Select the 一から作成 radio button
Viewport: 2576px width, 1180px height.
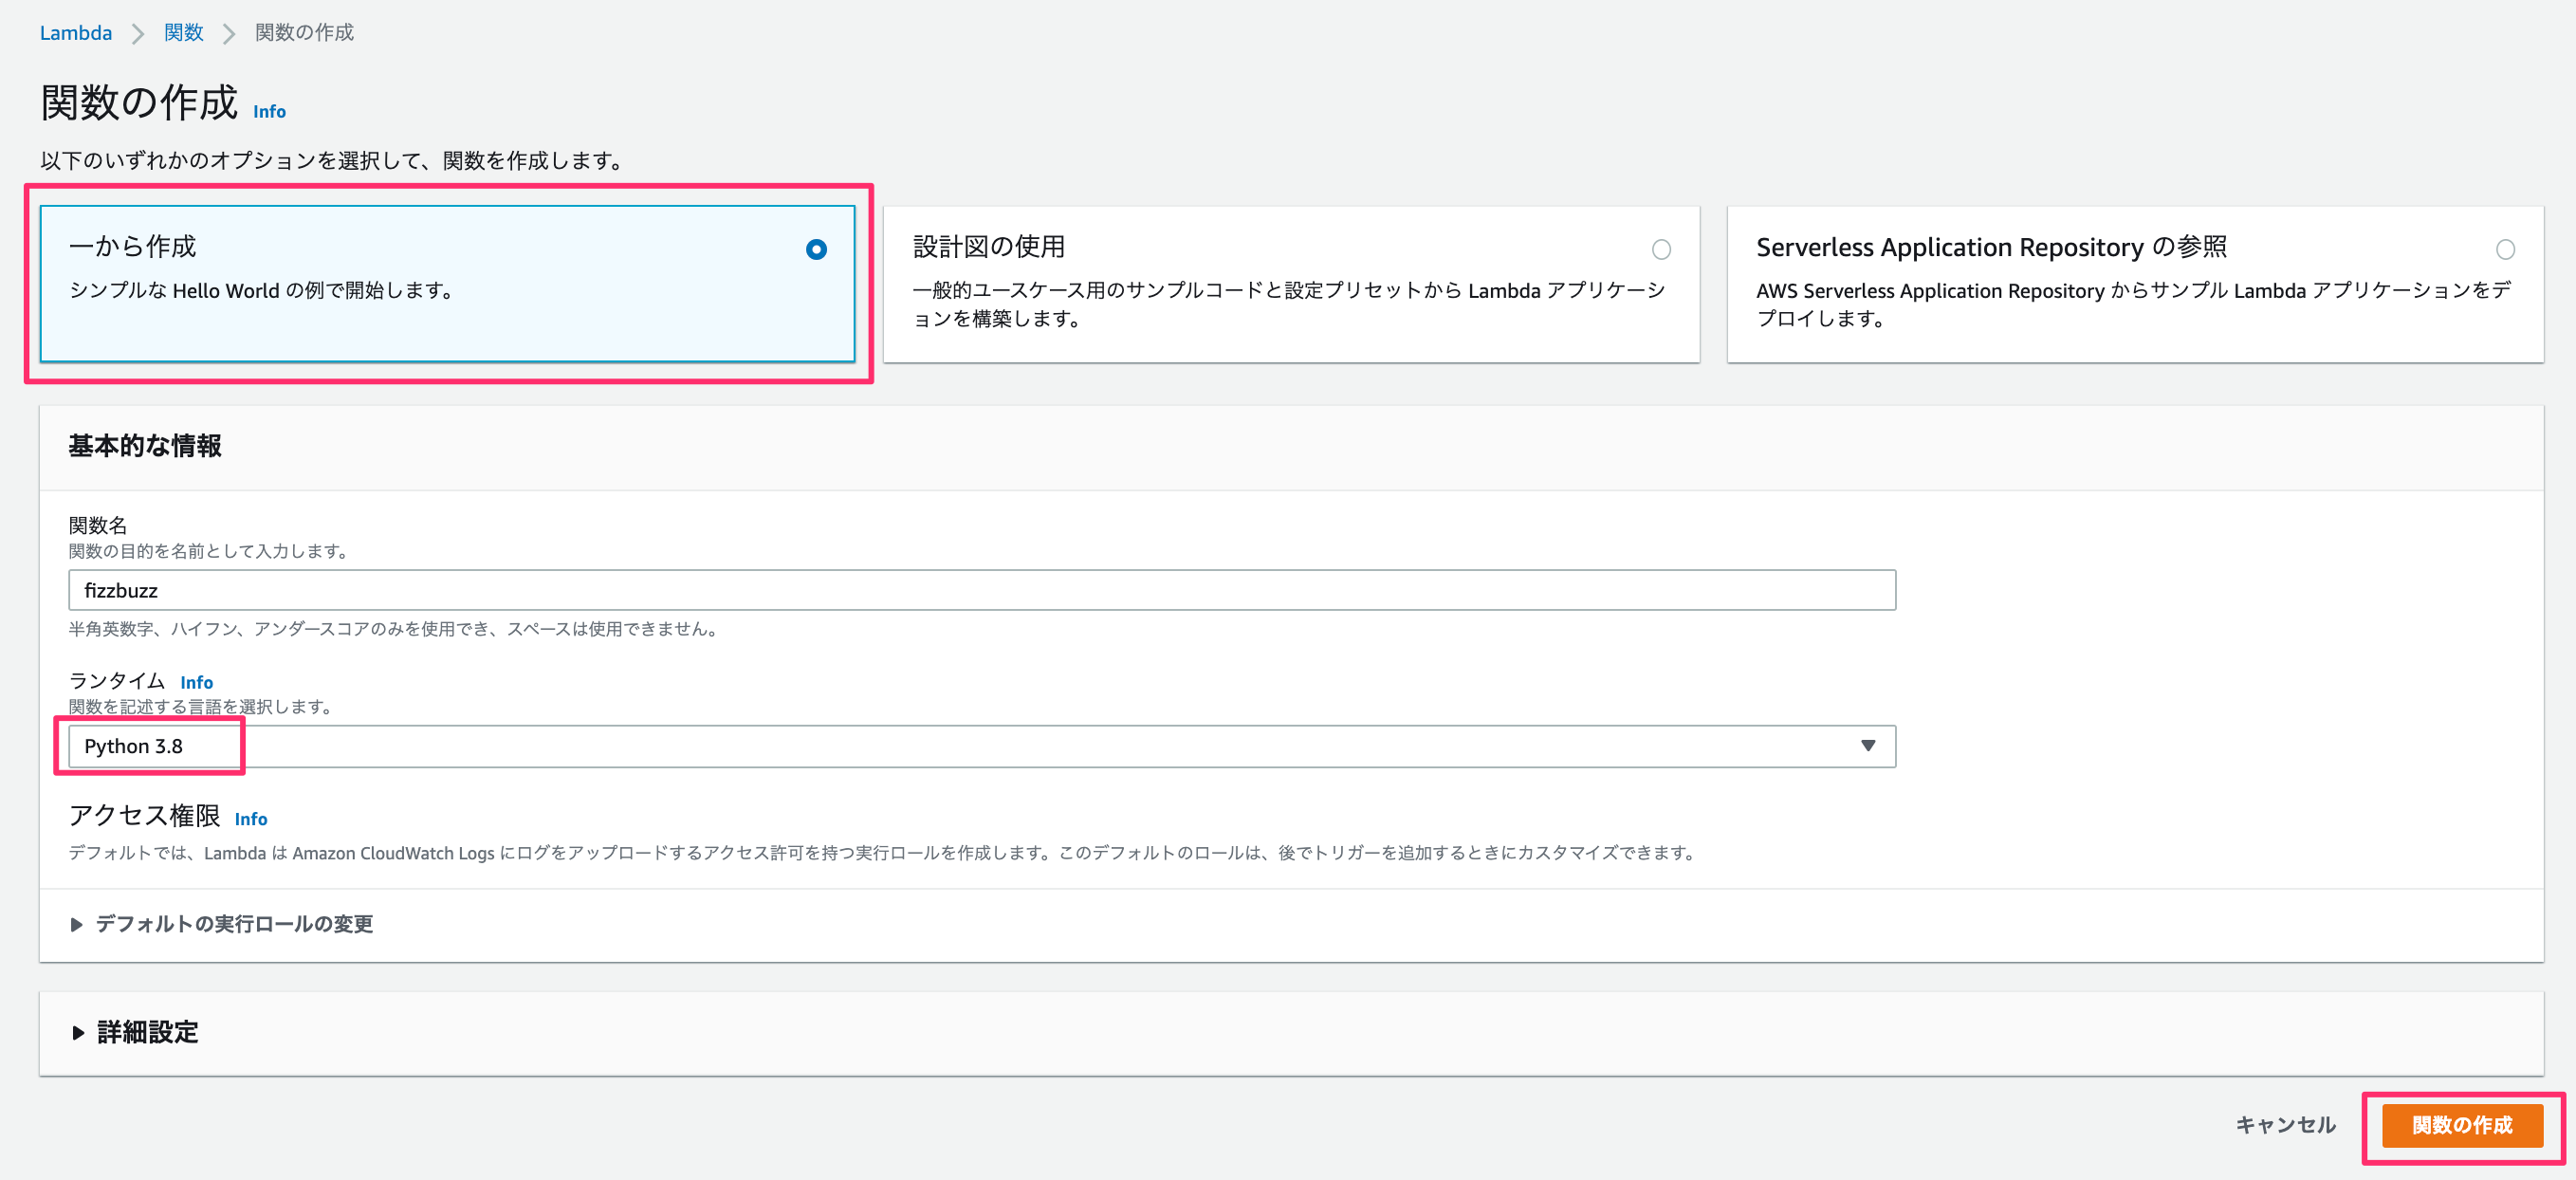point(816,249)
